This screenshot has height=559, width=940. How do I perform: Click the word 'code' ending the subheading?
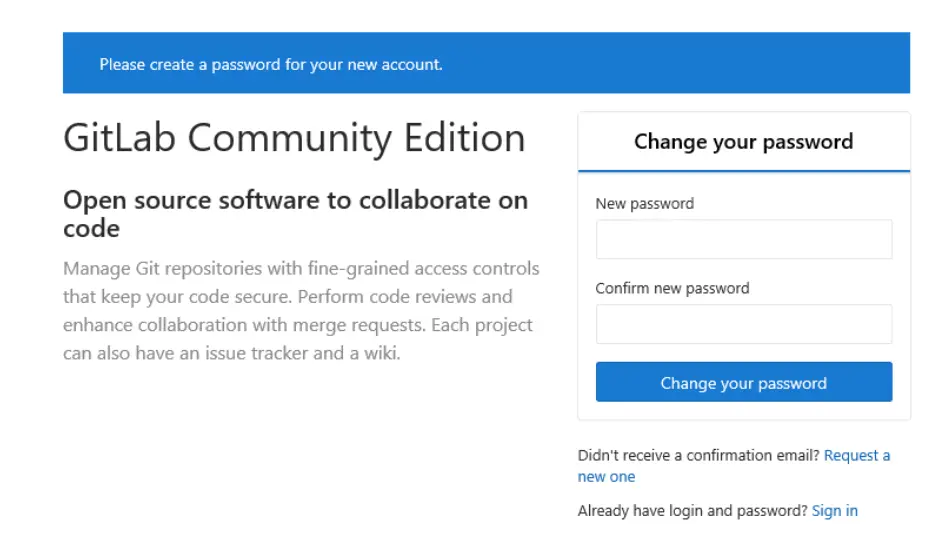coord(91,229)
